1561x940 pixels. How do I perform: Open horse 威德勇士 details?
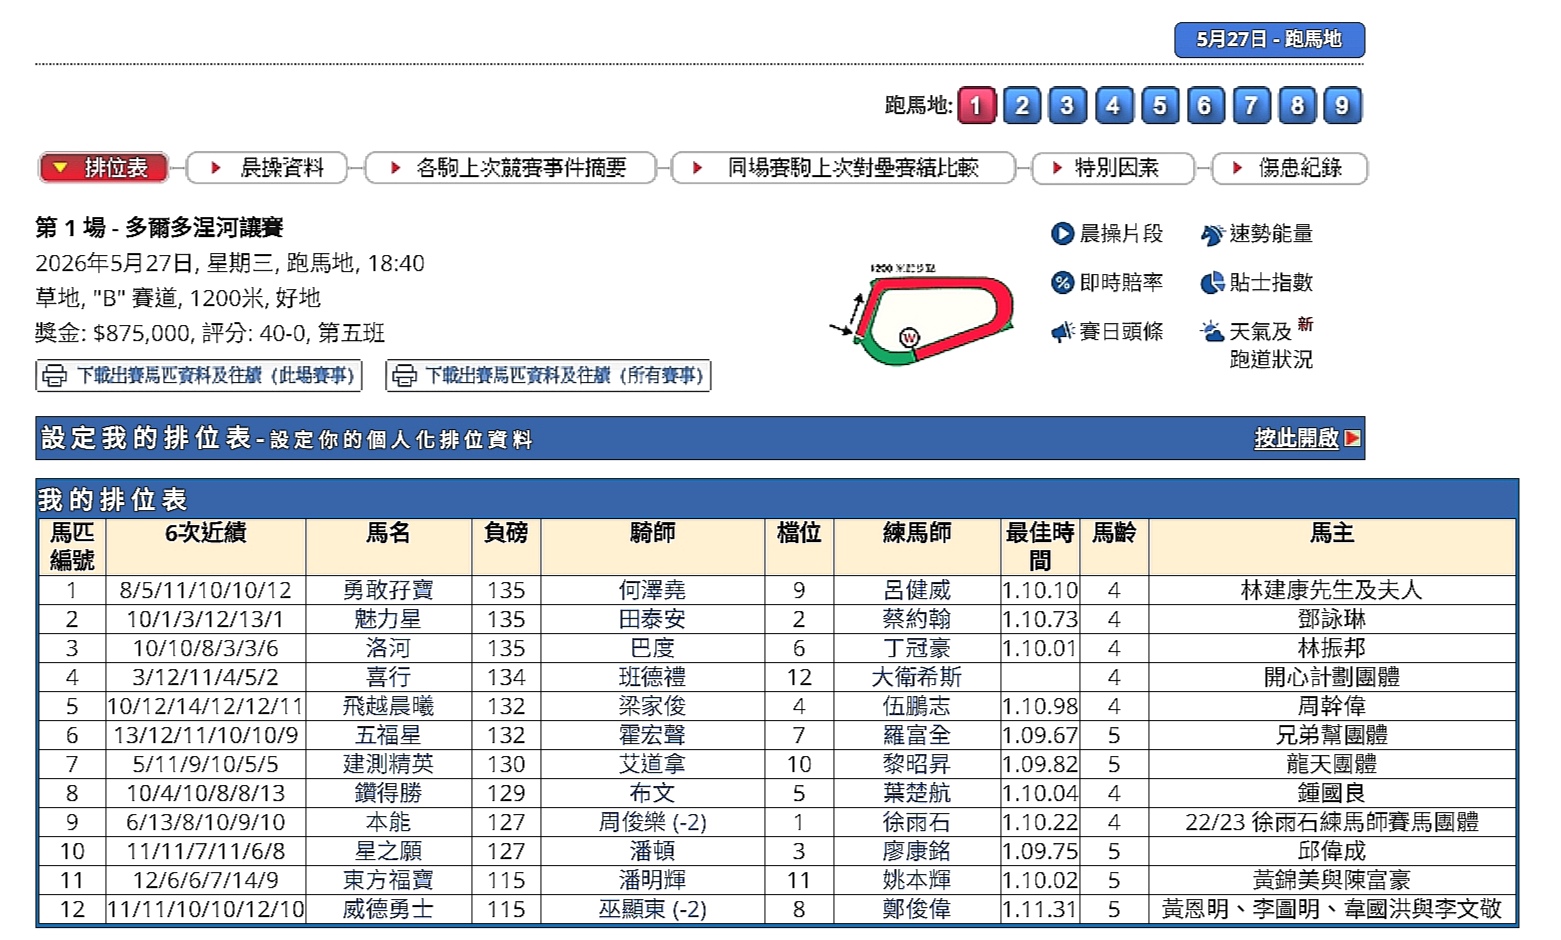point(388,909)
